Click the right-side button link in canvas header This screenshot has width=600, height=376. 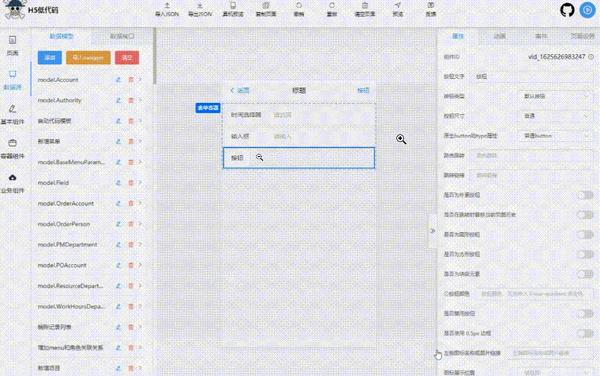coord(363,90)
